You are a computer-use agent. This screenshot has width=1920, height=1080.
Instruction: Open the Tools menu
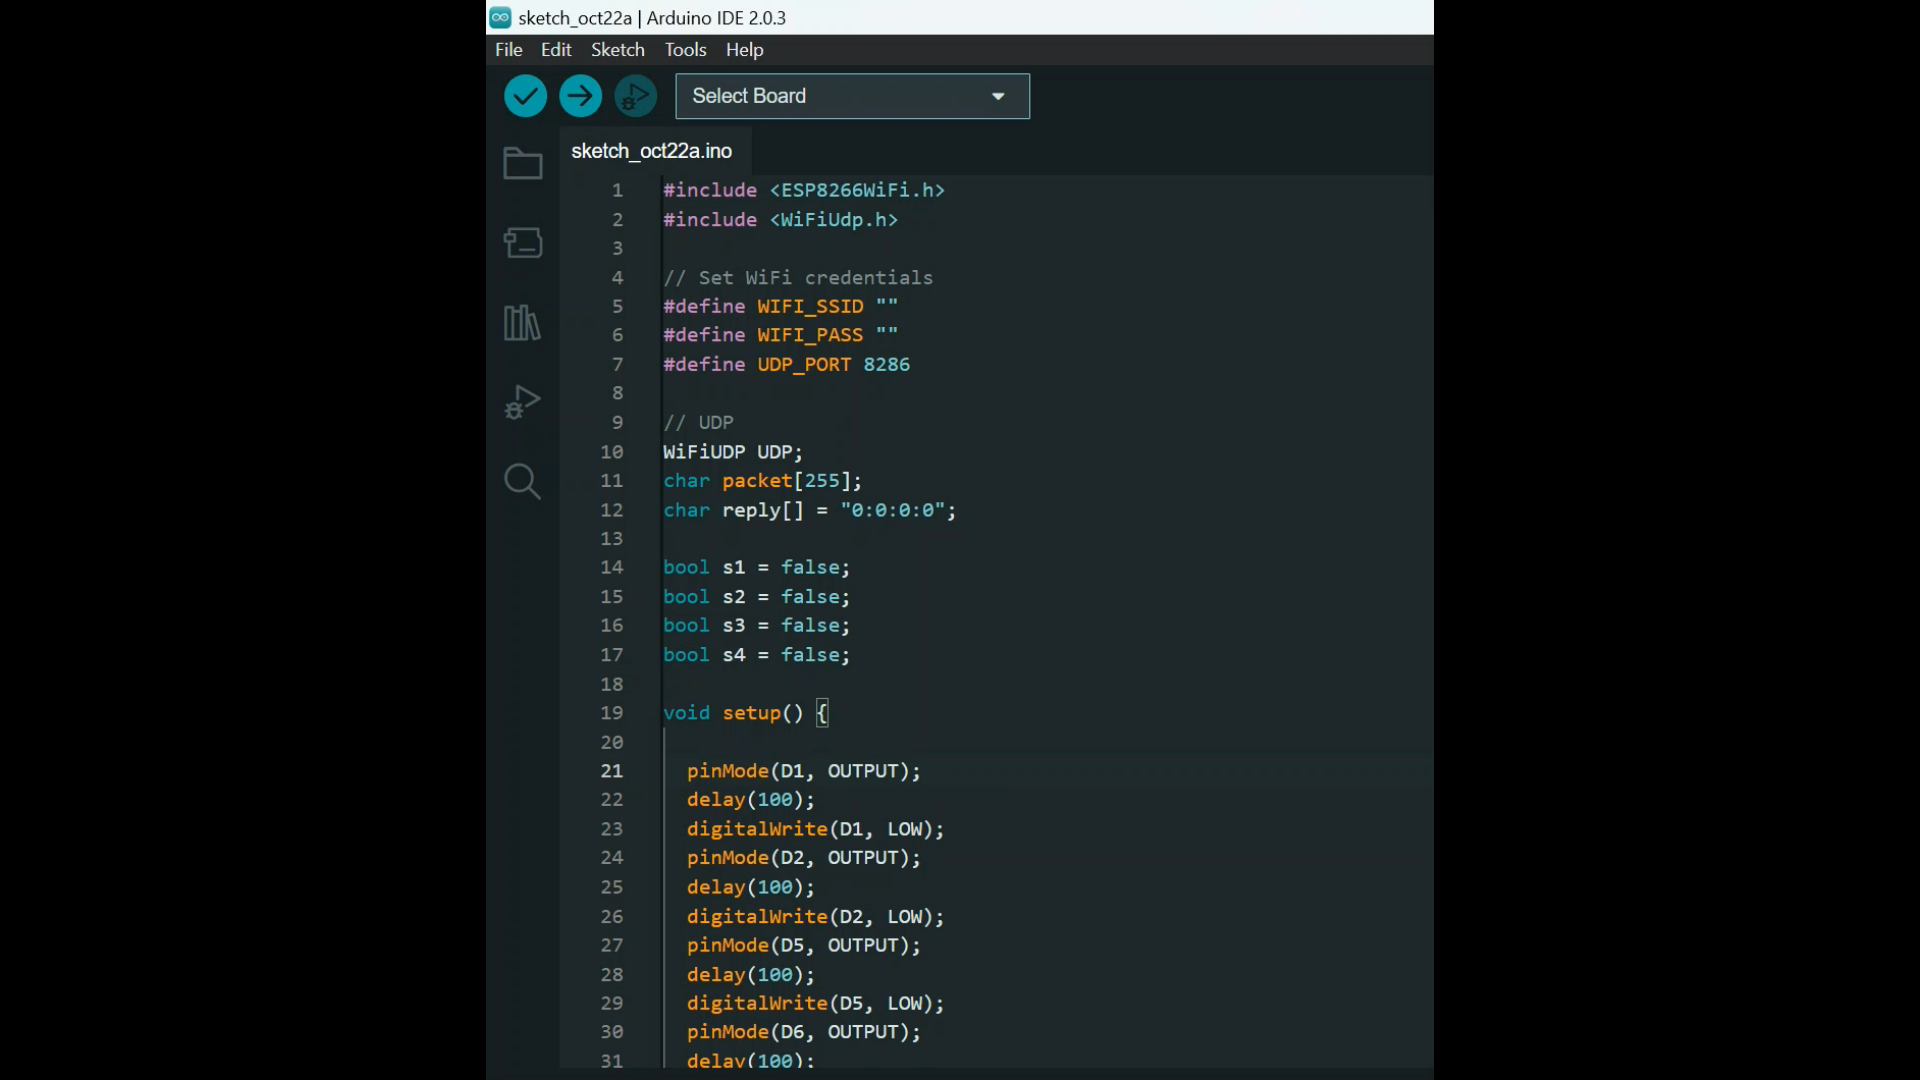coord(684,49)
